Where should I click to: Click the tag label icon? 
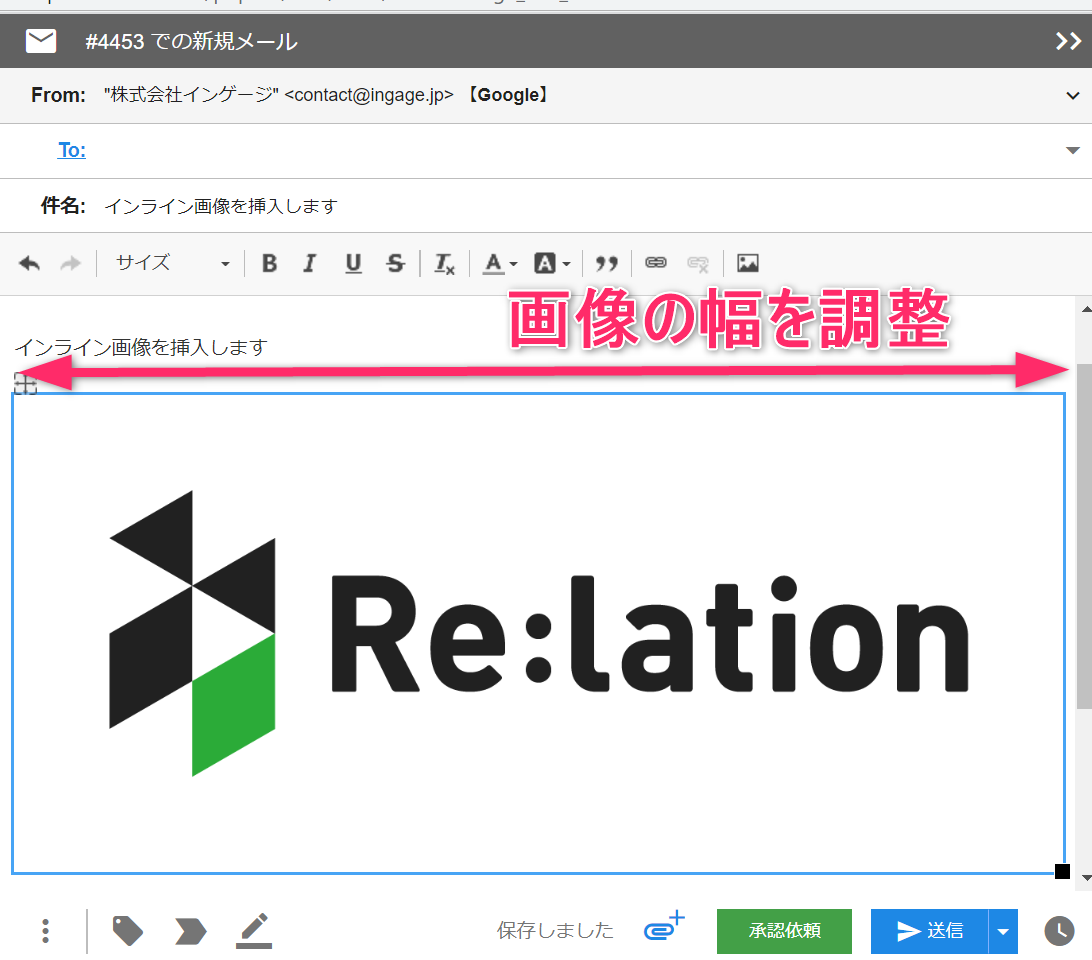coord(127,931)
